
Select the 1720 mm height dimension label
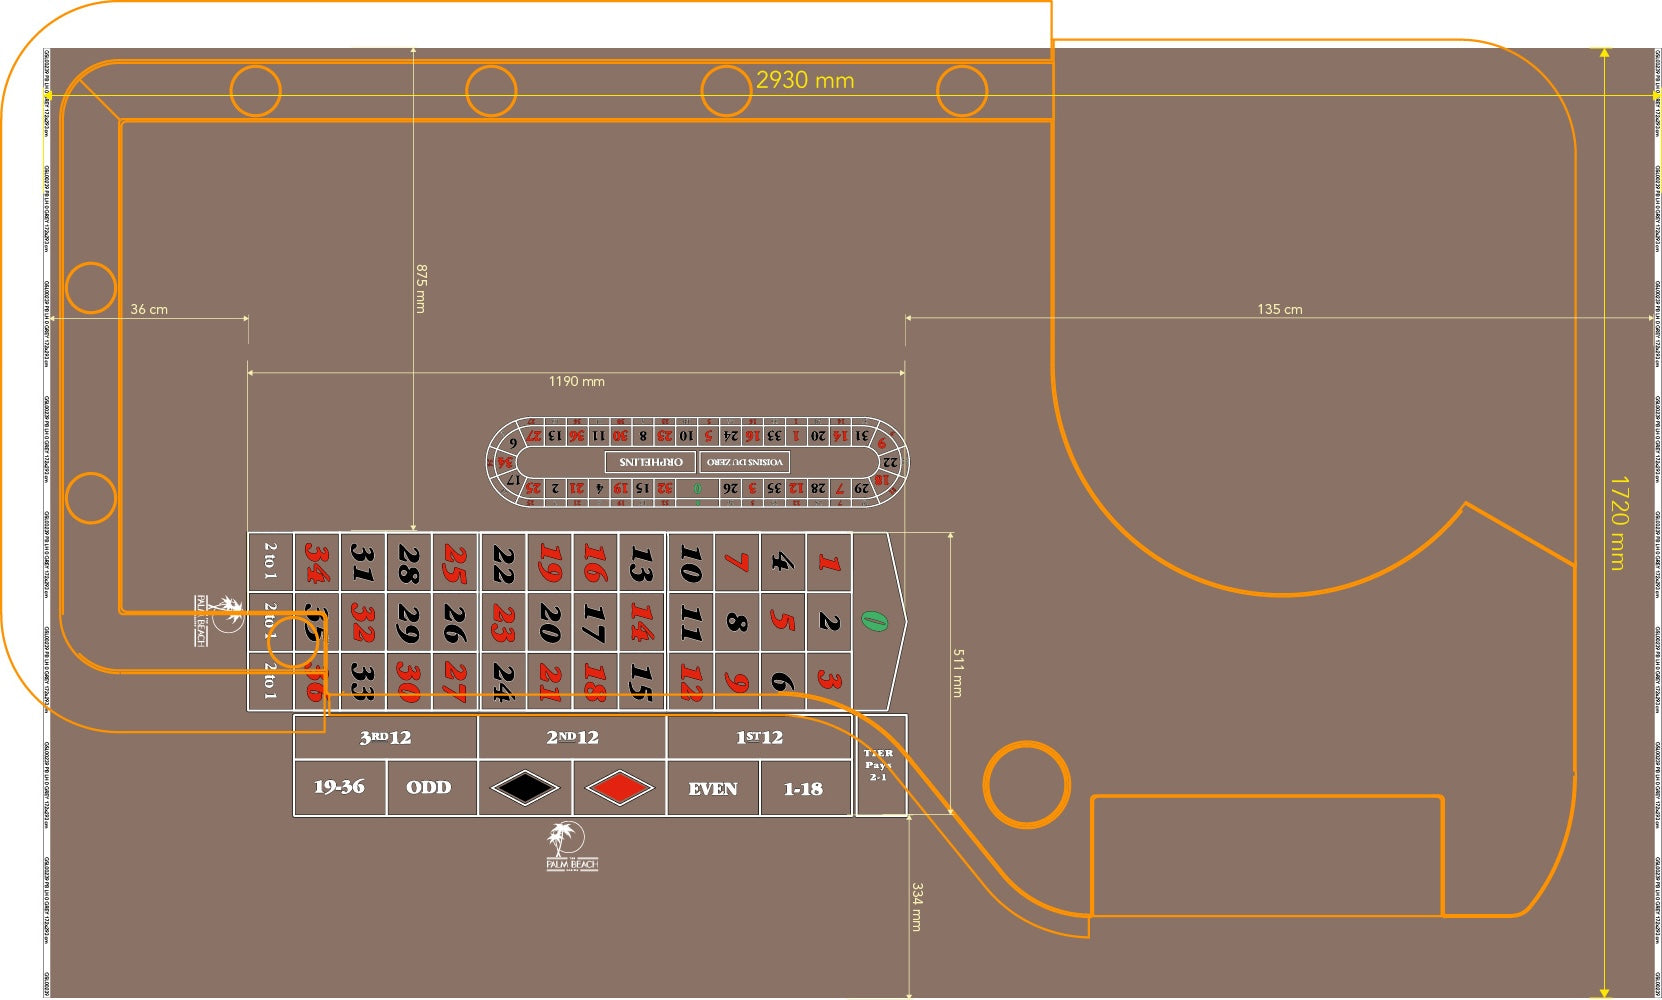[x=1619, y=523]
